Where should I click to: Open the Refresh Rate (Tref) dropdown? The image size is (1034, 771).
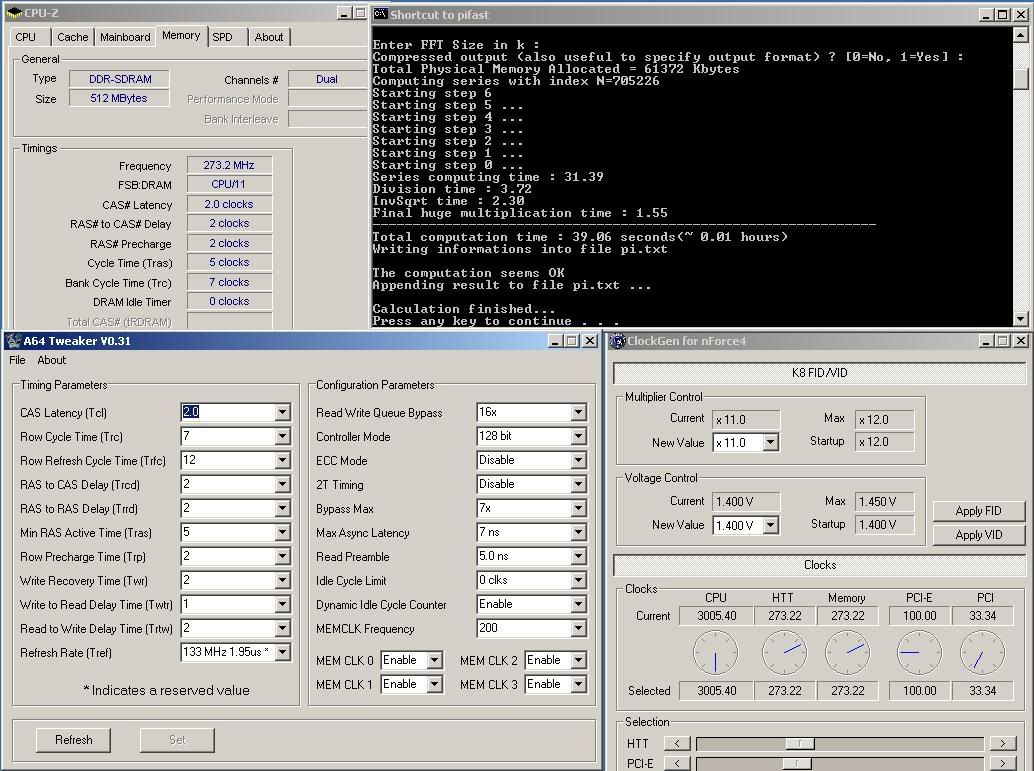[x=282, y=652]
